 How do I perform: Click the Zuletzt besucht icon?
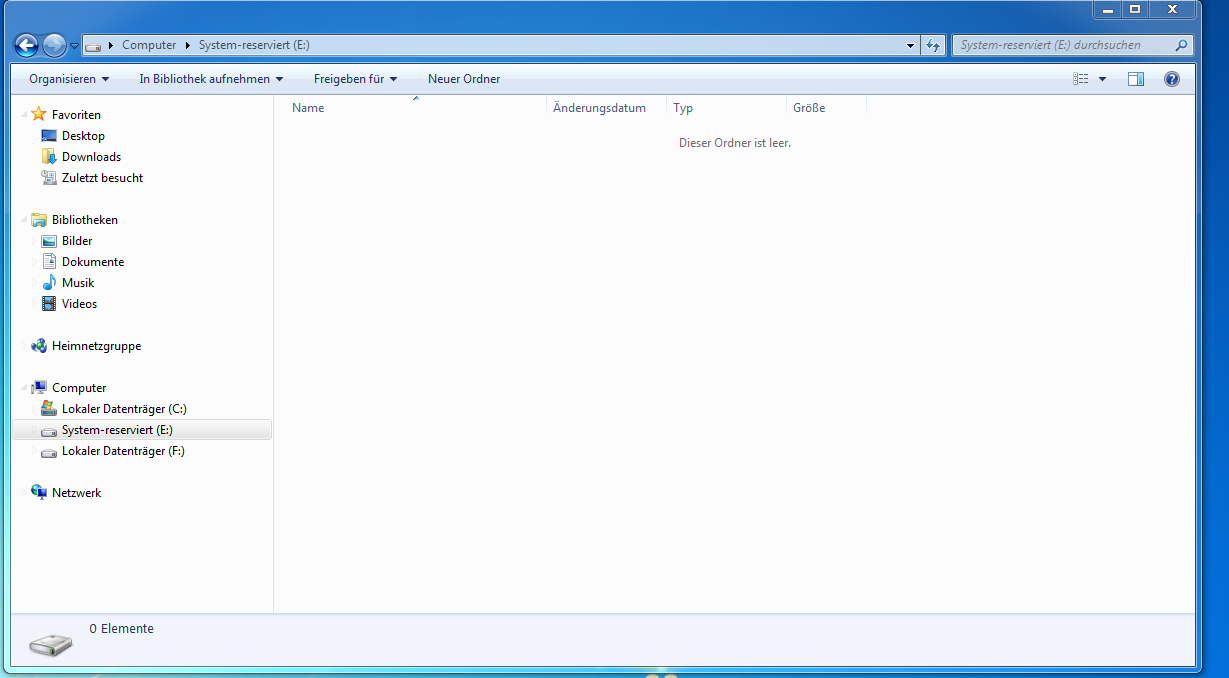click(49, 177)
